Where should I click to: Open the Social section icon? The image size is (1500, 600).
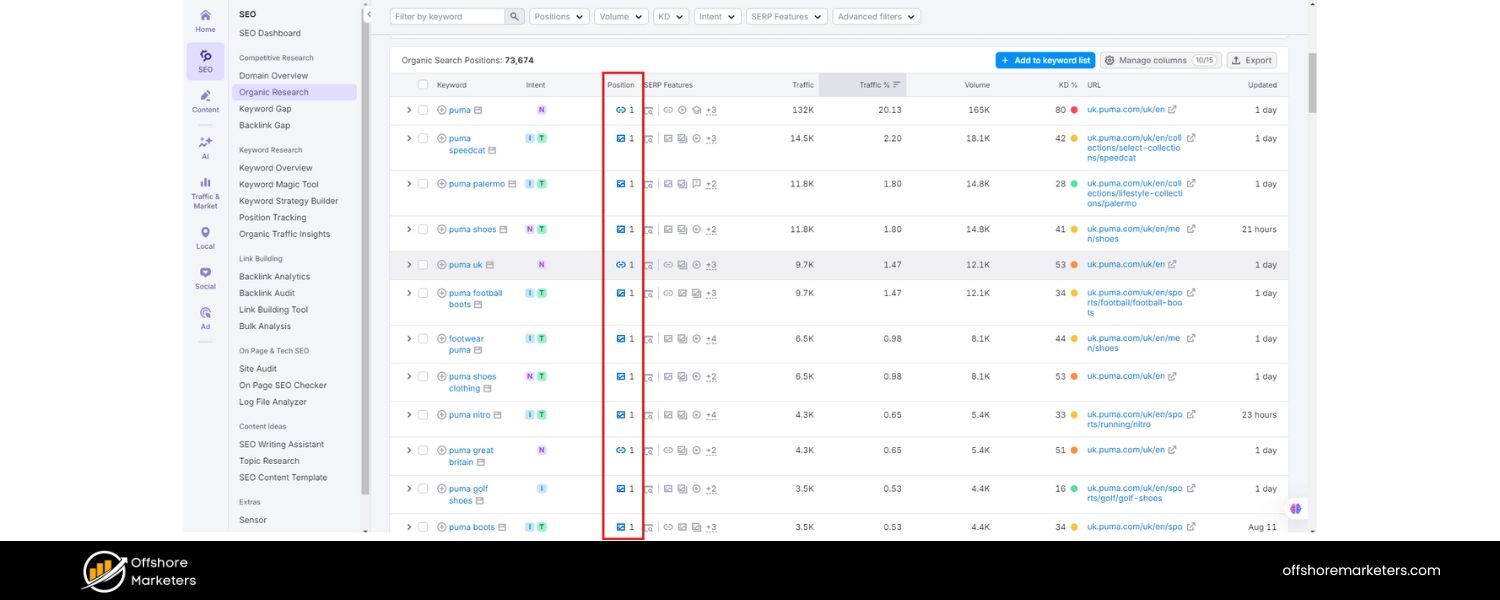pos(205,273)
